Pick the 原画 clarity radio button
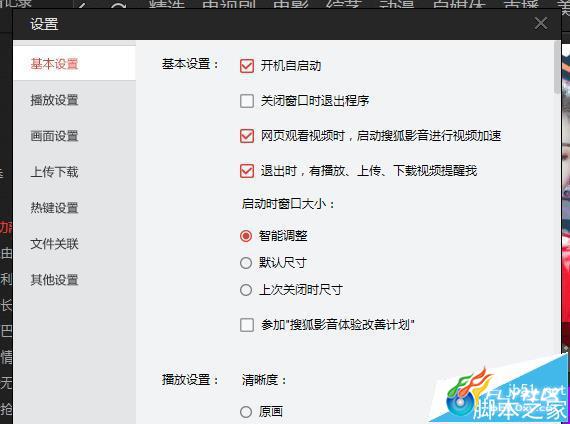Screen dimensions: 570x424 [x=246, y=412]
